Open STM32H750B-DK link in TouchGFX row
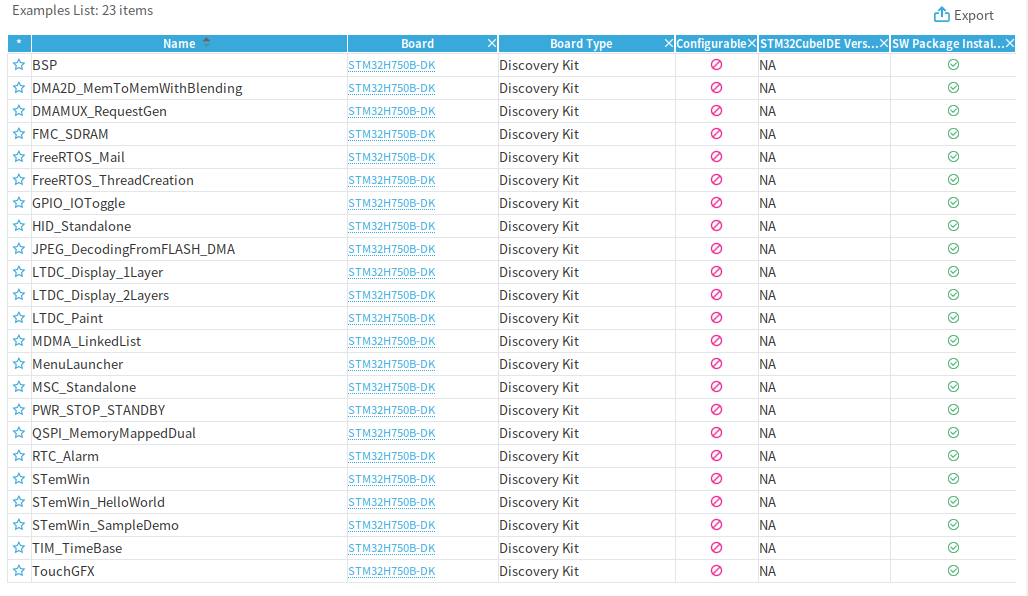 391,571
